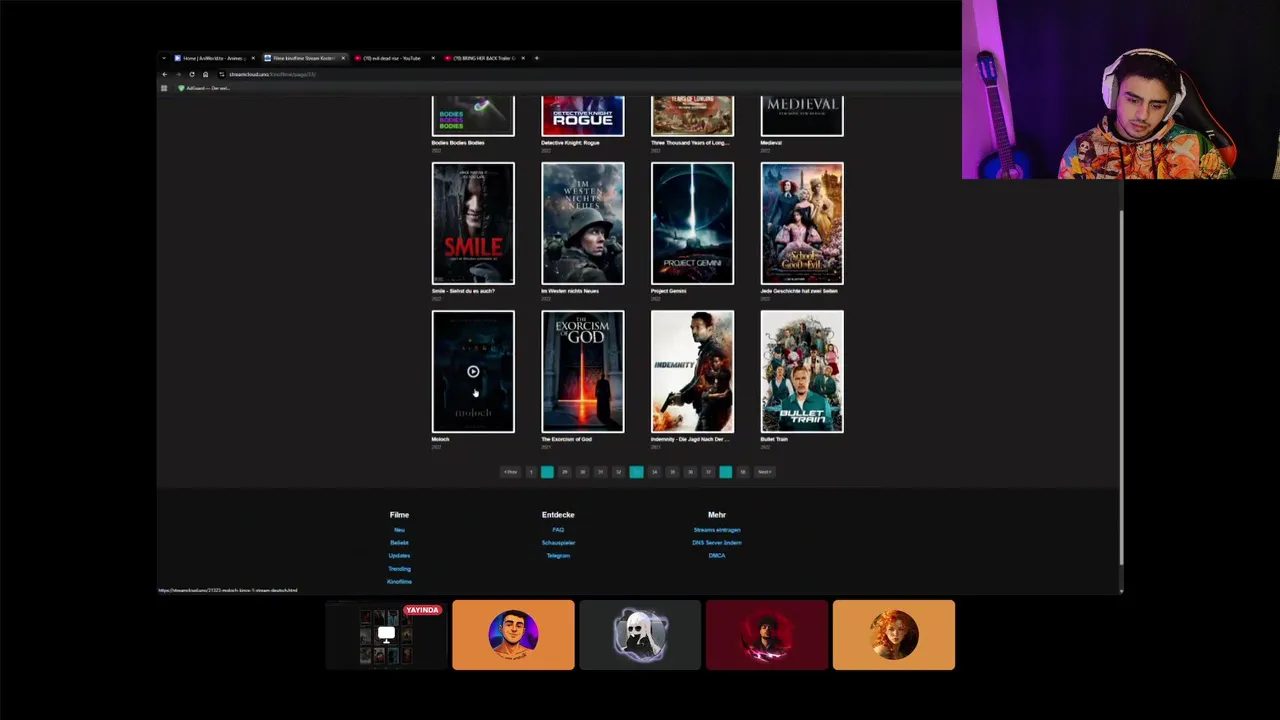
Task: Open the Kinofilme footer link
Action: coord(399,582)
